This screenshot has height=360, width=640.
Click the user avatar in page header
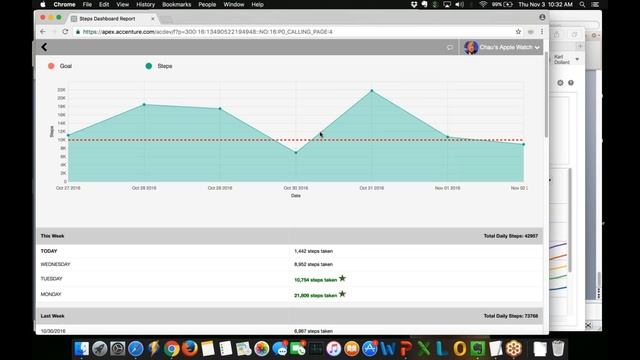pos(471,47)
